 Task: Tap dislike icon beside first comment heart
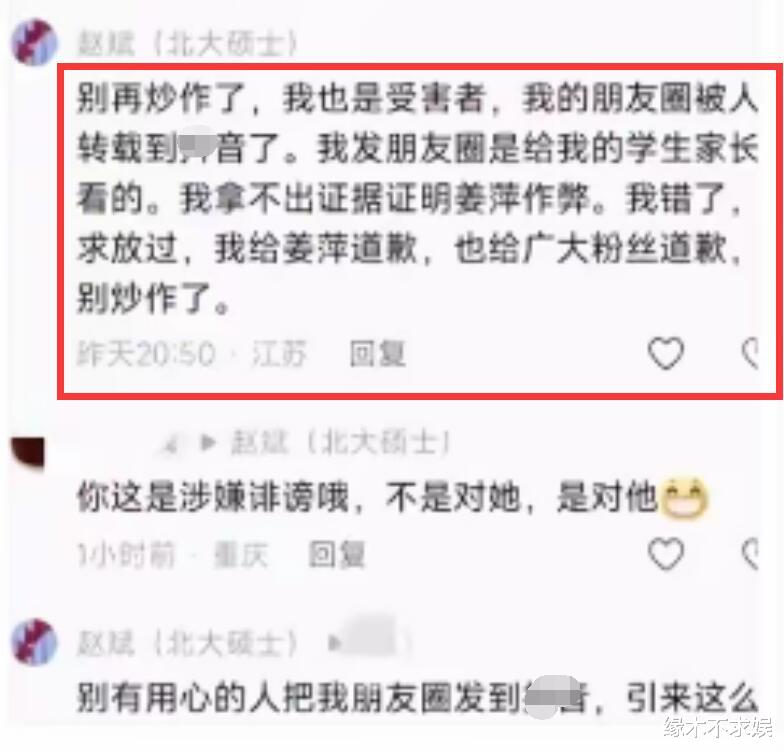click(x=750, y=353)
